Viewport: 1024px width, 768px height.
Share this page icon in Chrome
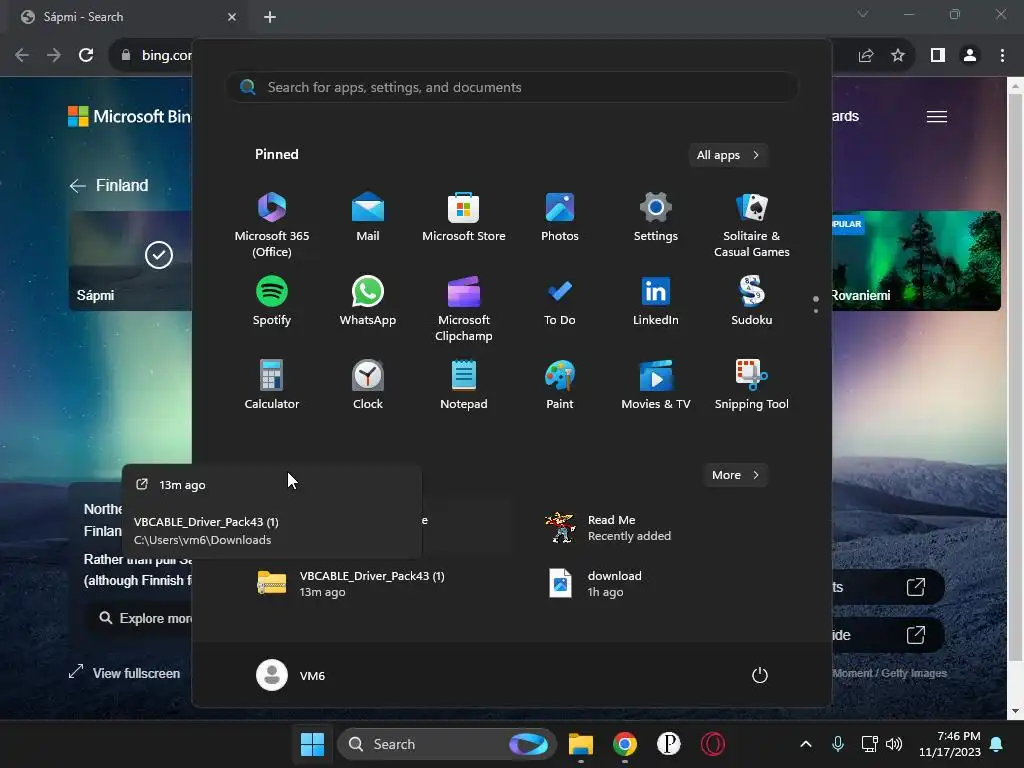pos(866,56)
